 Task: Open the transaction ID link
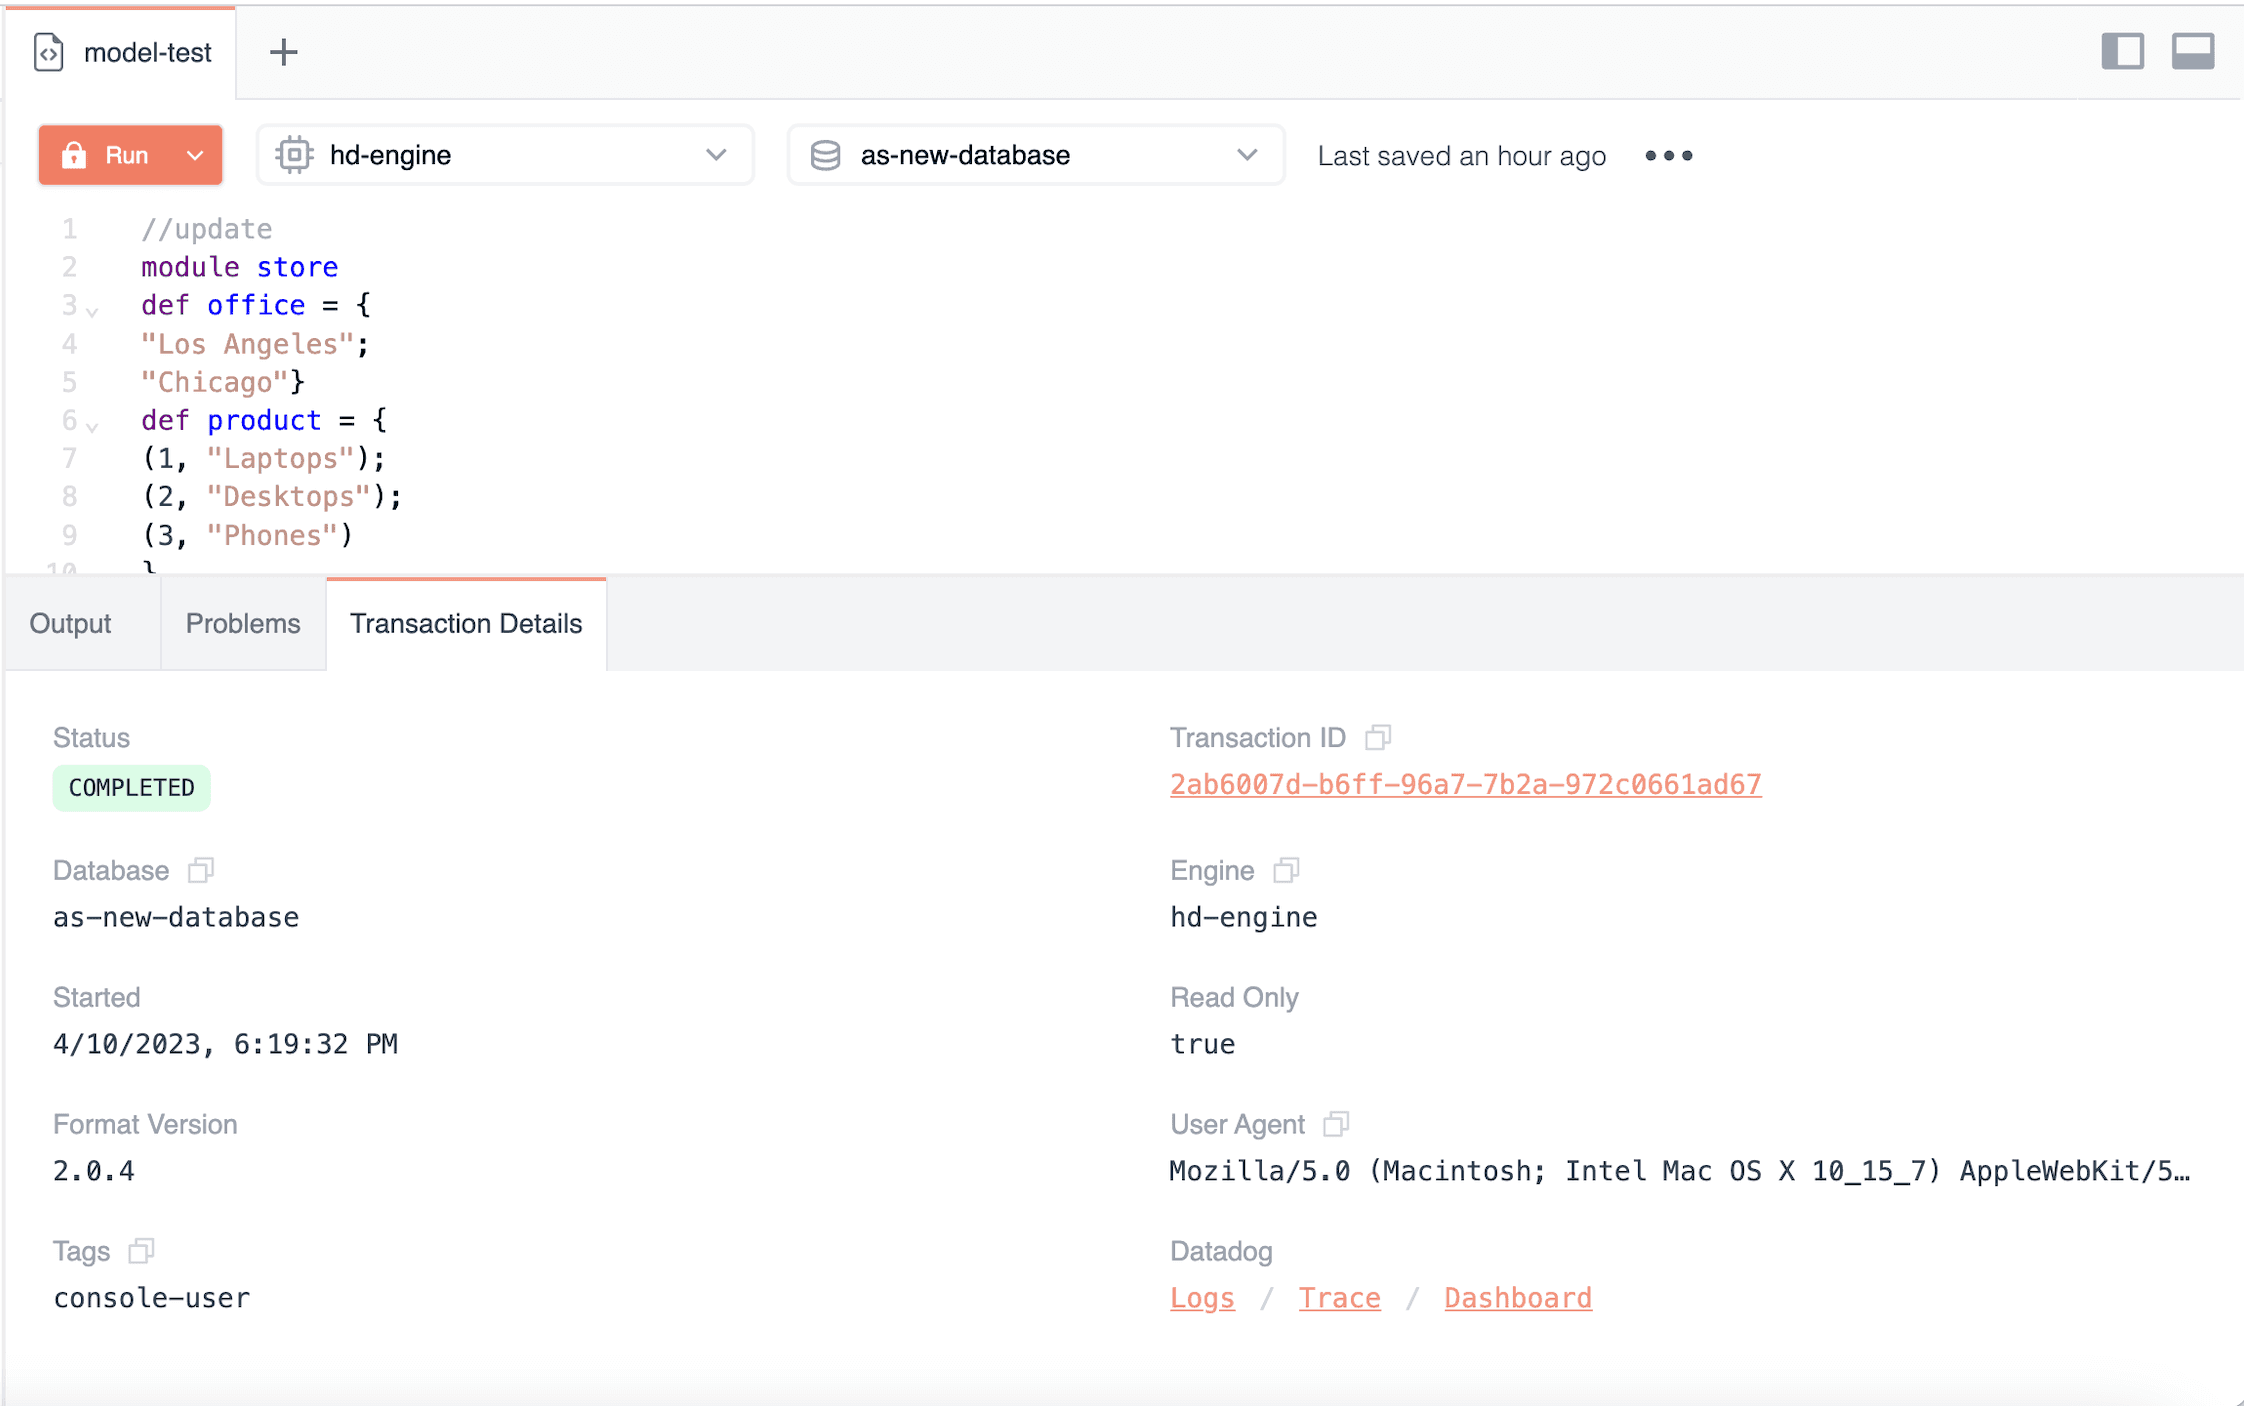point(1465,785)
